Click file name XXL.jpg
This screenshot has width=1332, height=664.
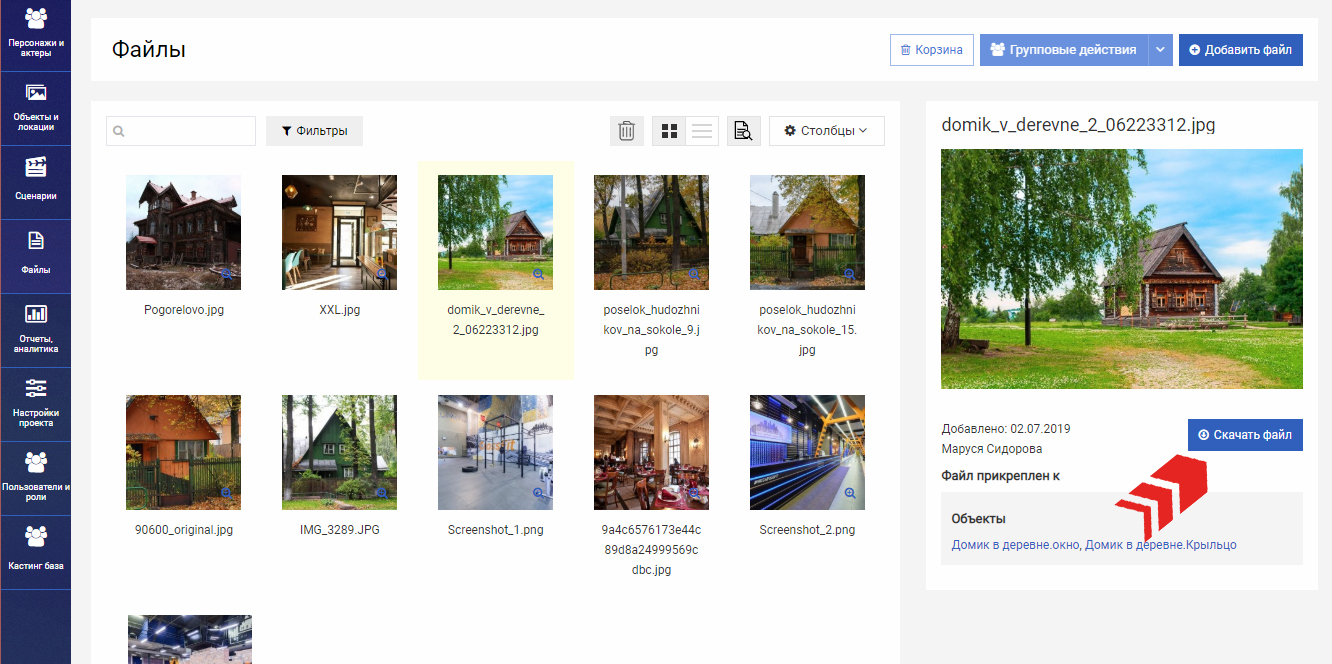(x=340, y=310)
